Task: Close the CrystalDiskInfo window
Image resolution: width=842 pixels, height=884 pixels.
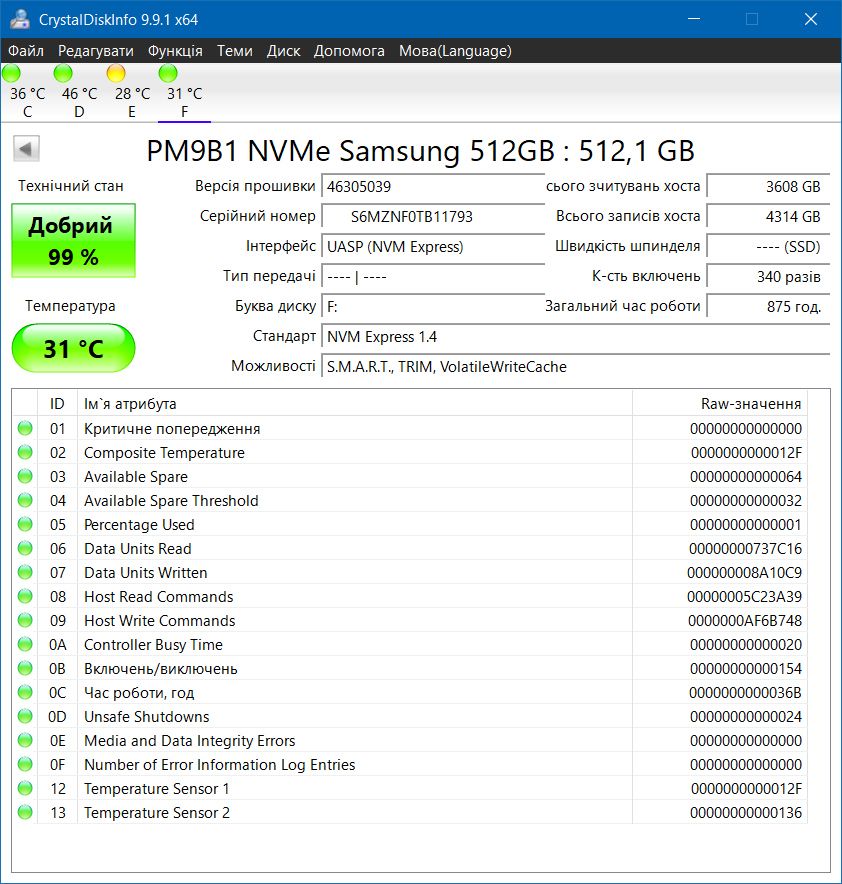Action: click(810, 19)
